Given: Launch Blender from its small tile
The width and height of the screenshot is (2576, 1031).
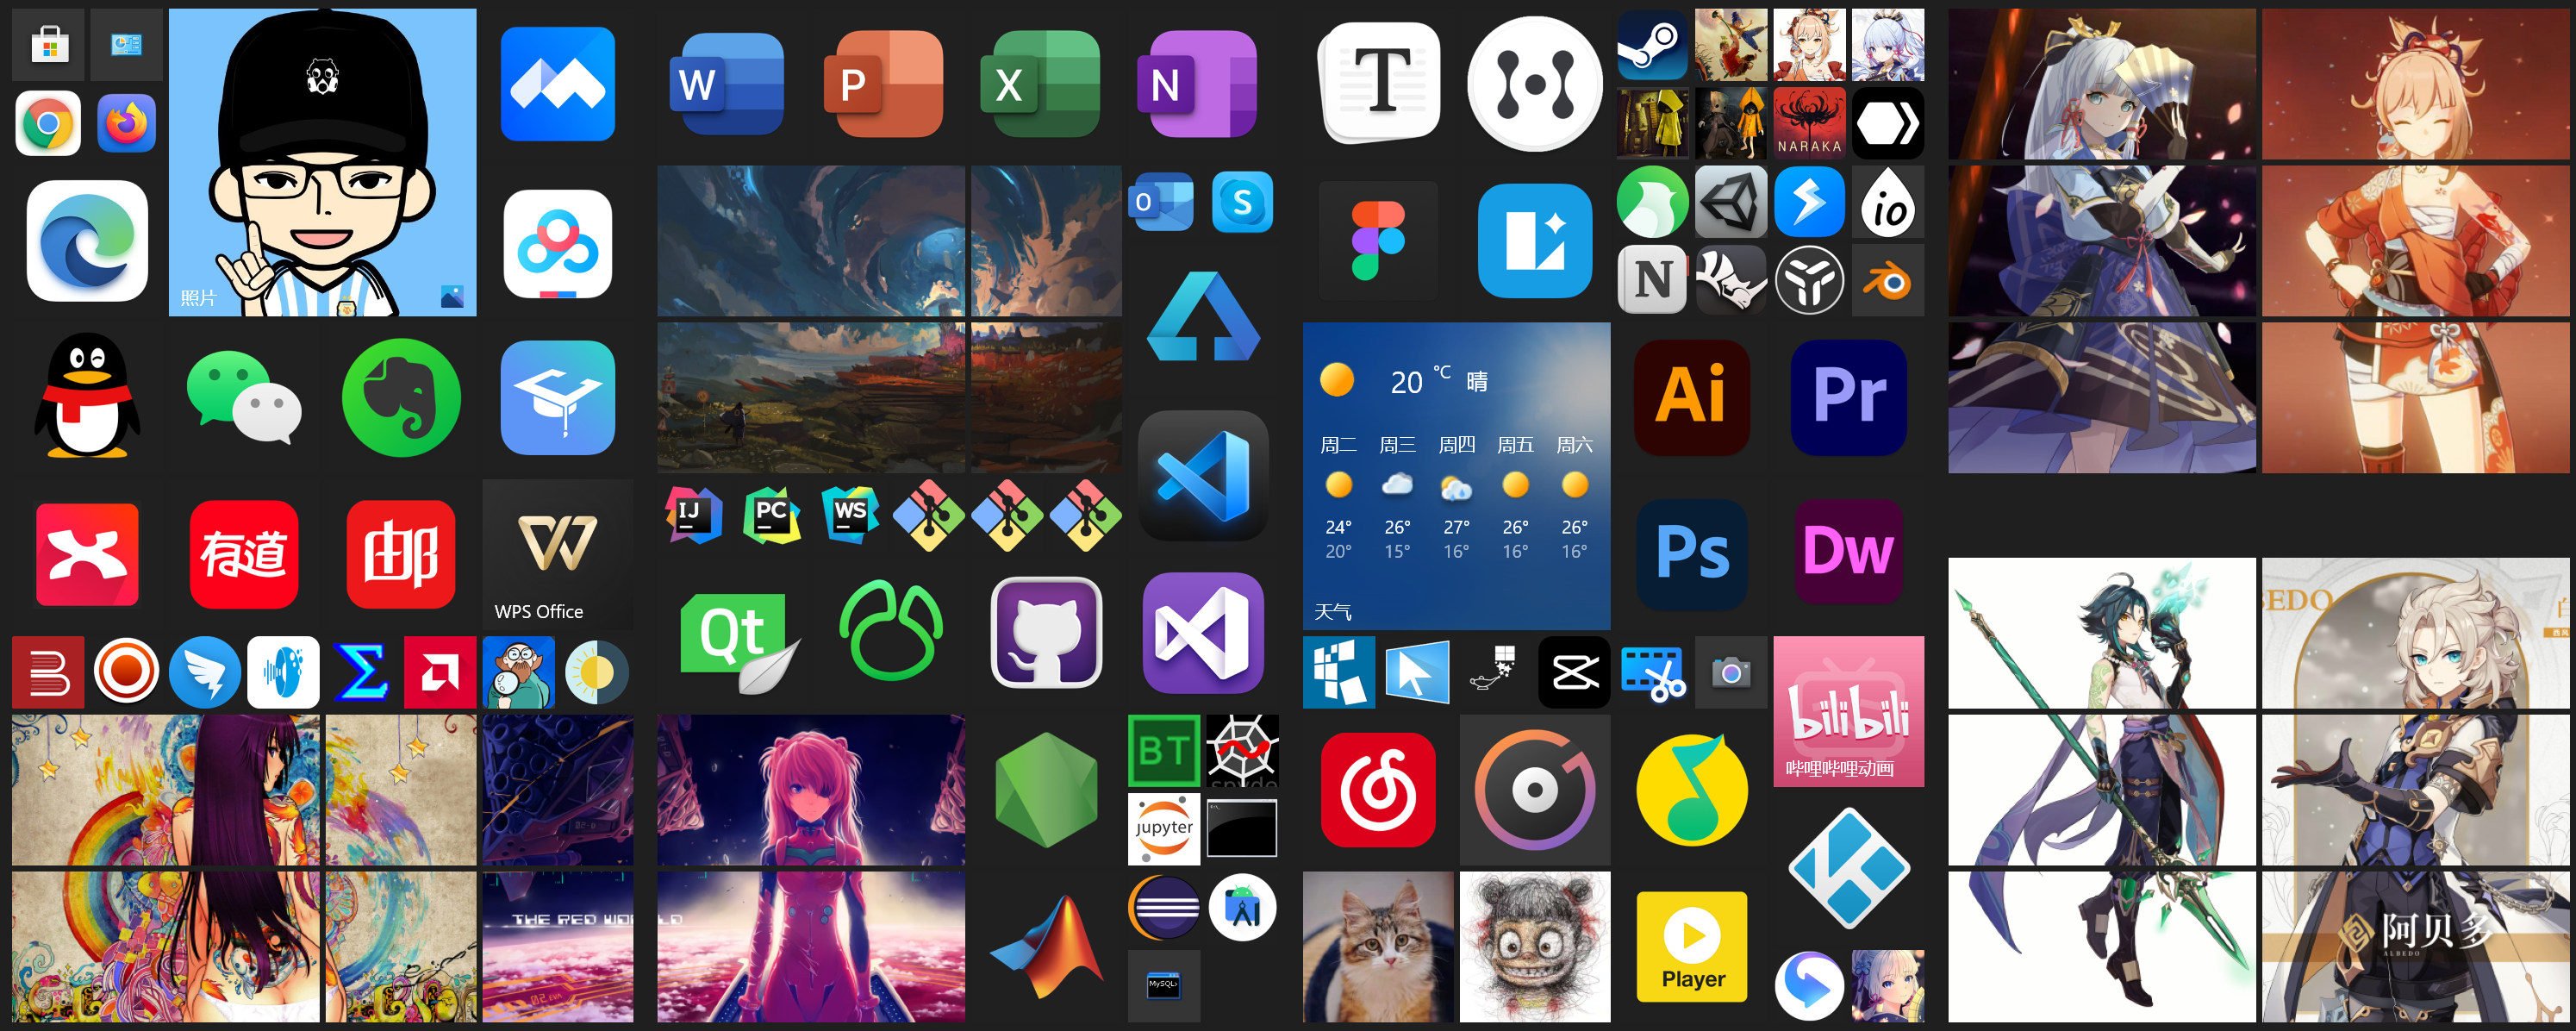Looking at the screenshot, I should [x=1887, y=281].
